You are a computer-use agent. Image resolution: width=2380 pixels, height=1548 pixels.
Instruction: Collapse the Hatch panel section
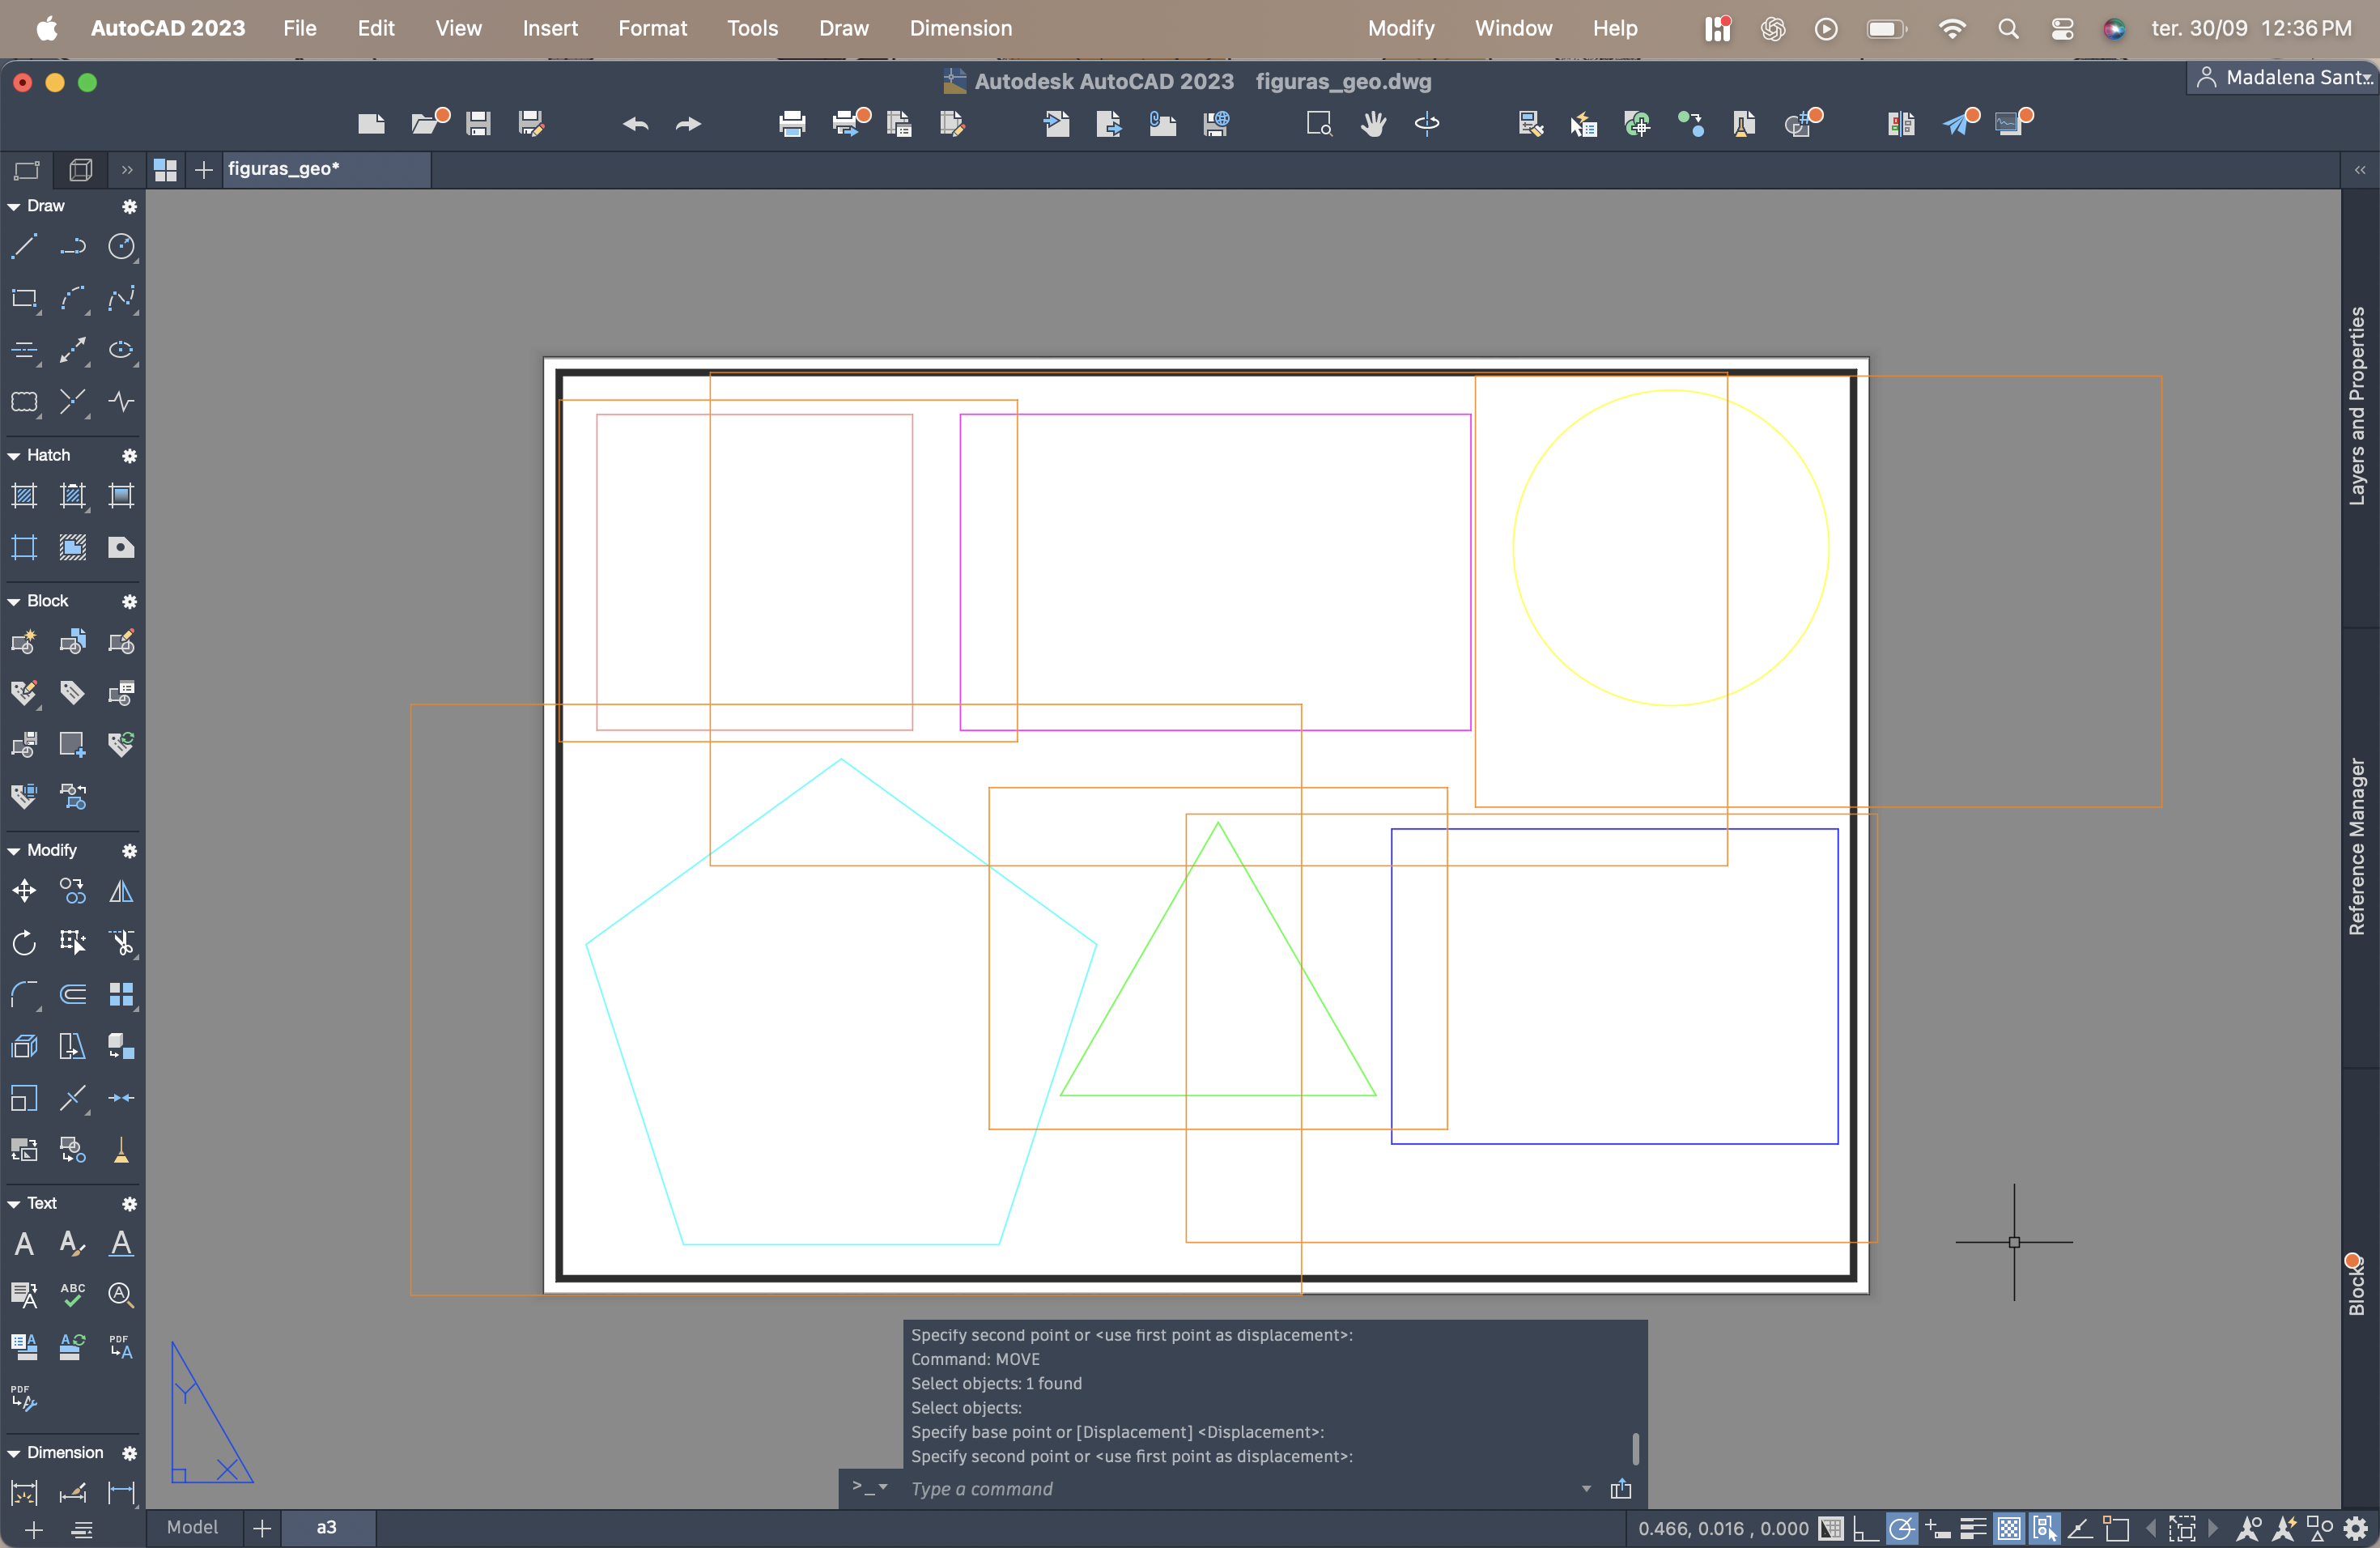(x=14, y=455)
